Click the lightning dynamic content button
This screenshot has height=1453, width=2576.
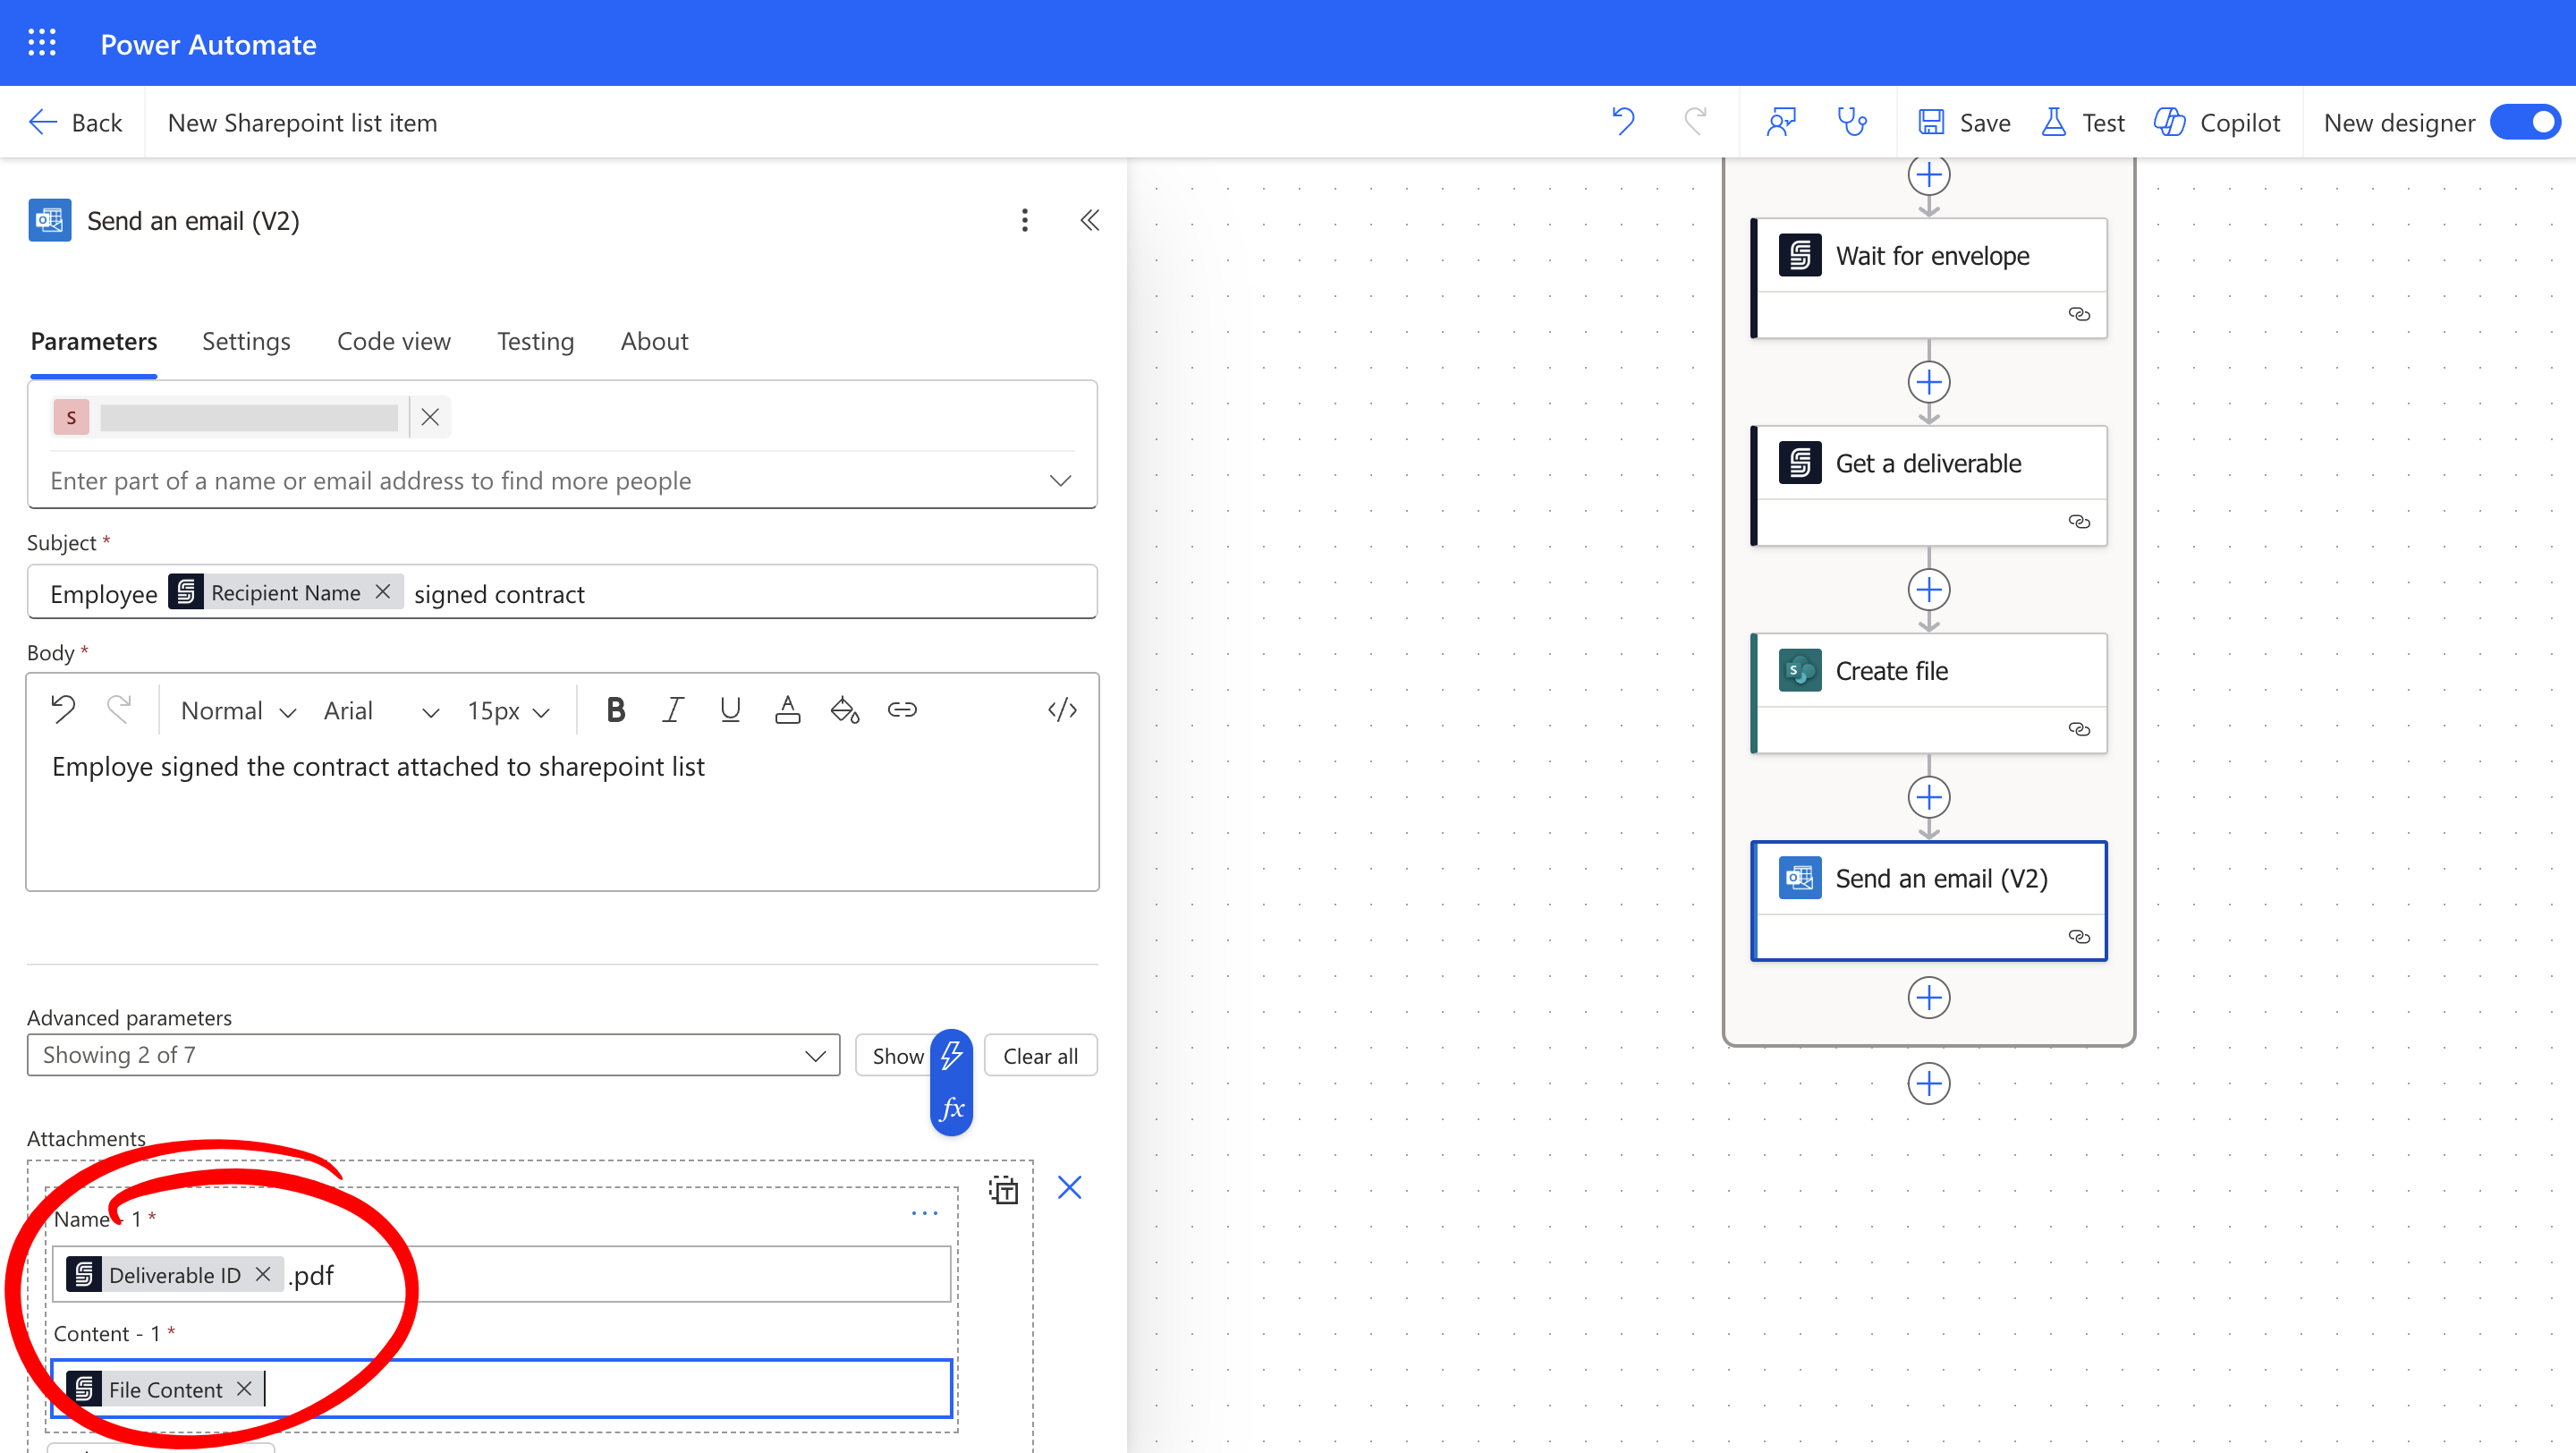pyautogui.click(x=951, y=1055)
